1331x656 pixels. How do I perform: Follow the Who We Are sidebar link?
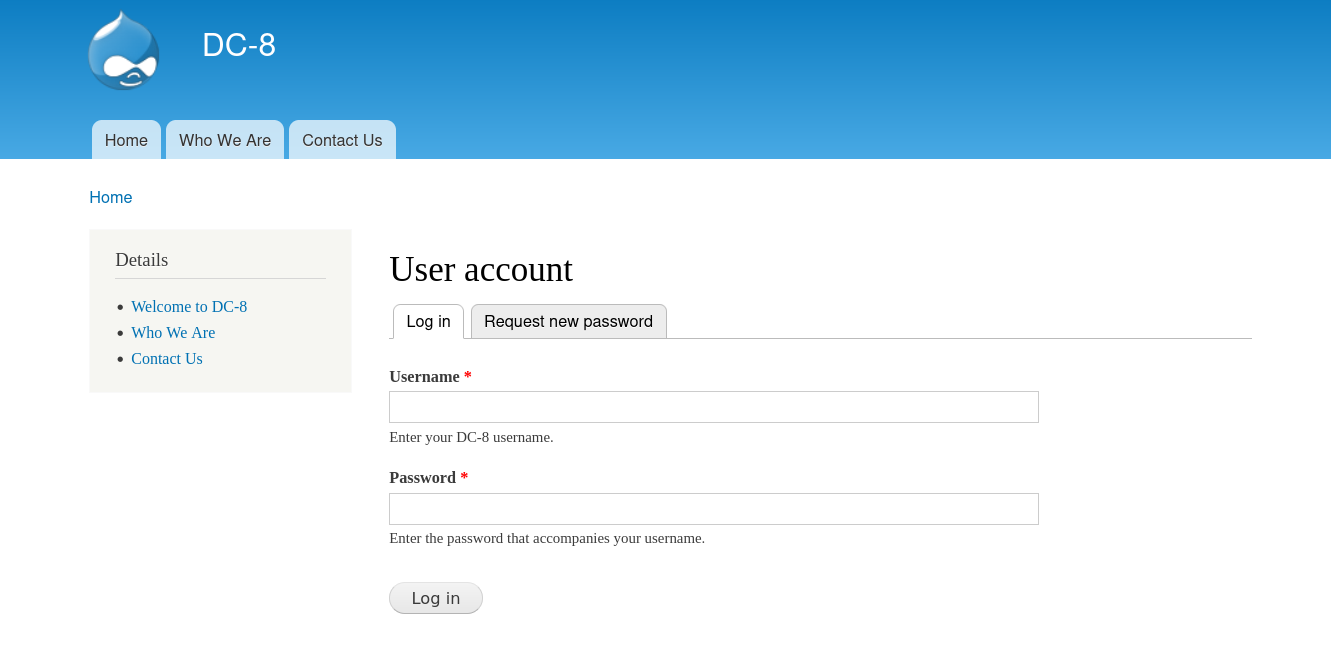[173, 333]
